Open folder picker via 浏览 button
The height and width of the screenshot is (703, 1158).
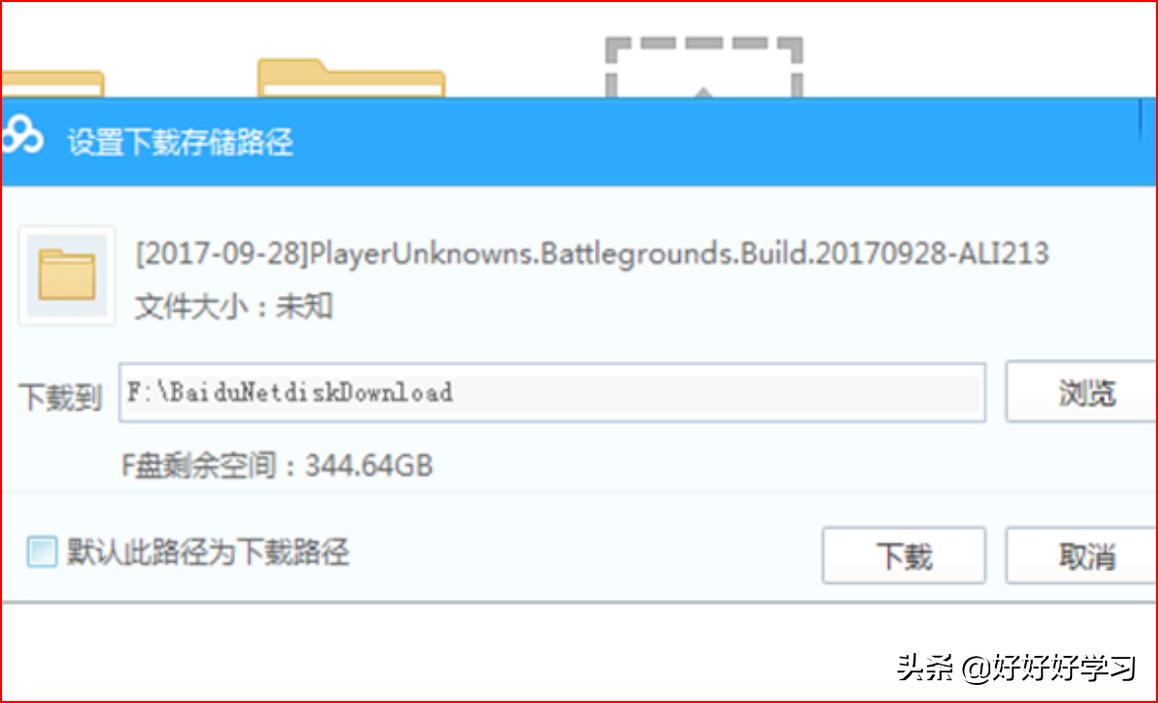1081,392
